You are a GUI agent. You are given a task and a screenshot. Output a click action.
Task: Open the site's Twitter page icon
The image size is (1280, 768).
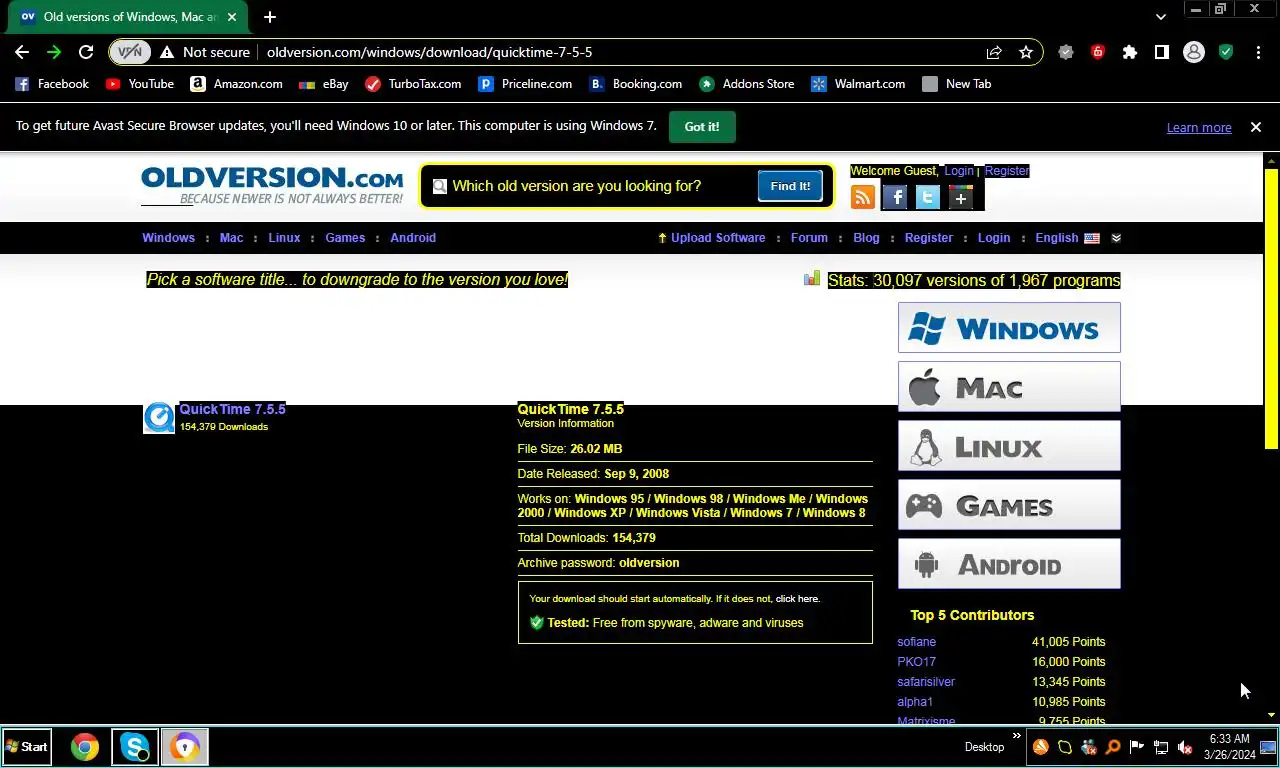tap(928, 197)
